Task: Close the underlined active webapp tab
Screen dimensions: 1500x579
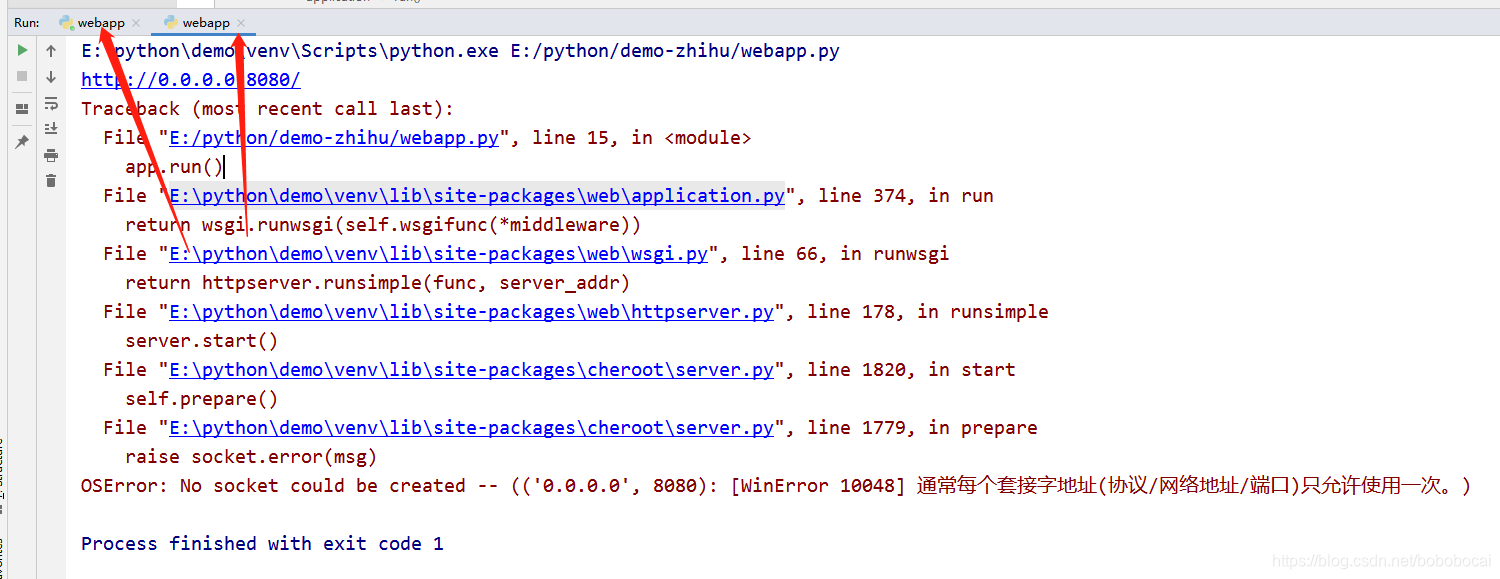Action: tap(241, 23)
